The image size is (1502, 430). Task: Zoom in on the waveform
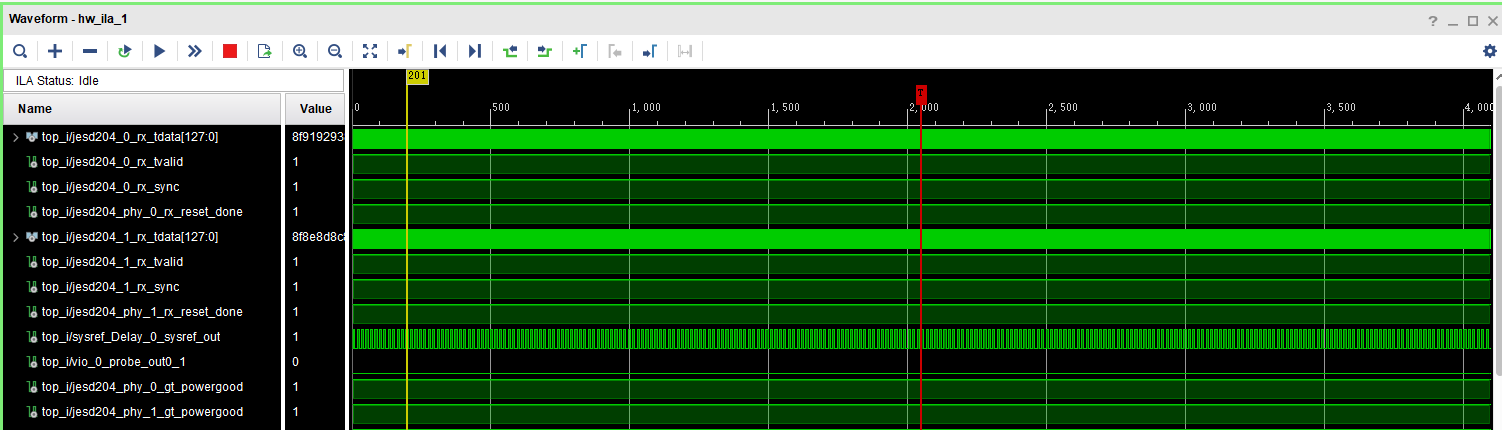pyautogui.click(x=300, y=51)
